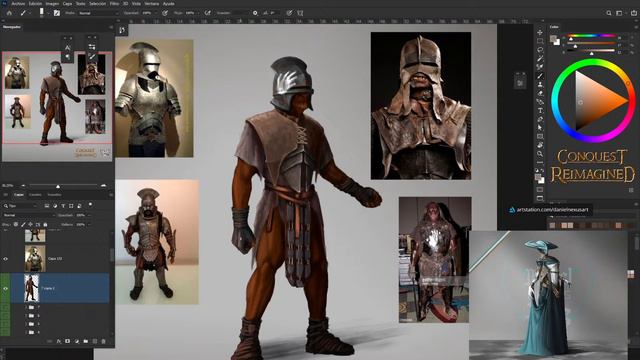Open tool preset dropdown arrow beside brush icon

[30, 13]
